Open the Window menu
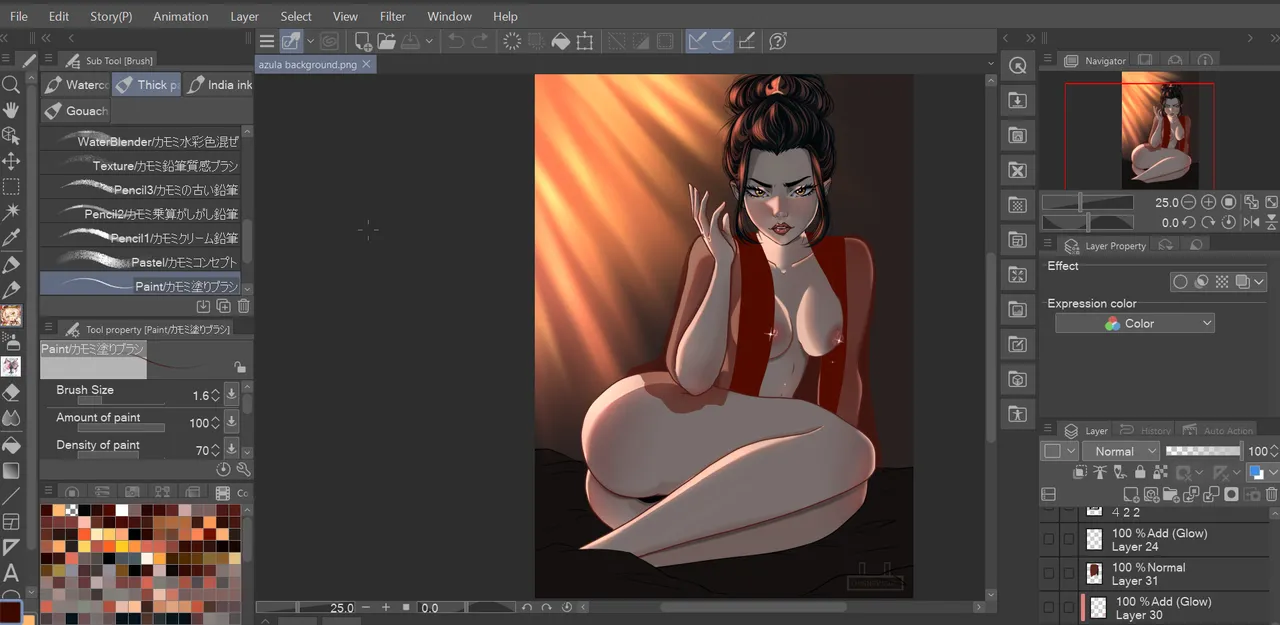Image resolution: width=1280 pixels, height=625 pixels. pos(449,16)
